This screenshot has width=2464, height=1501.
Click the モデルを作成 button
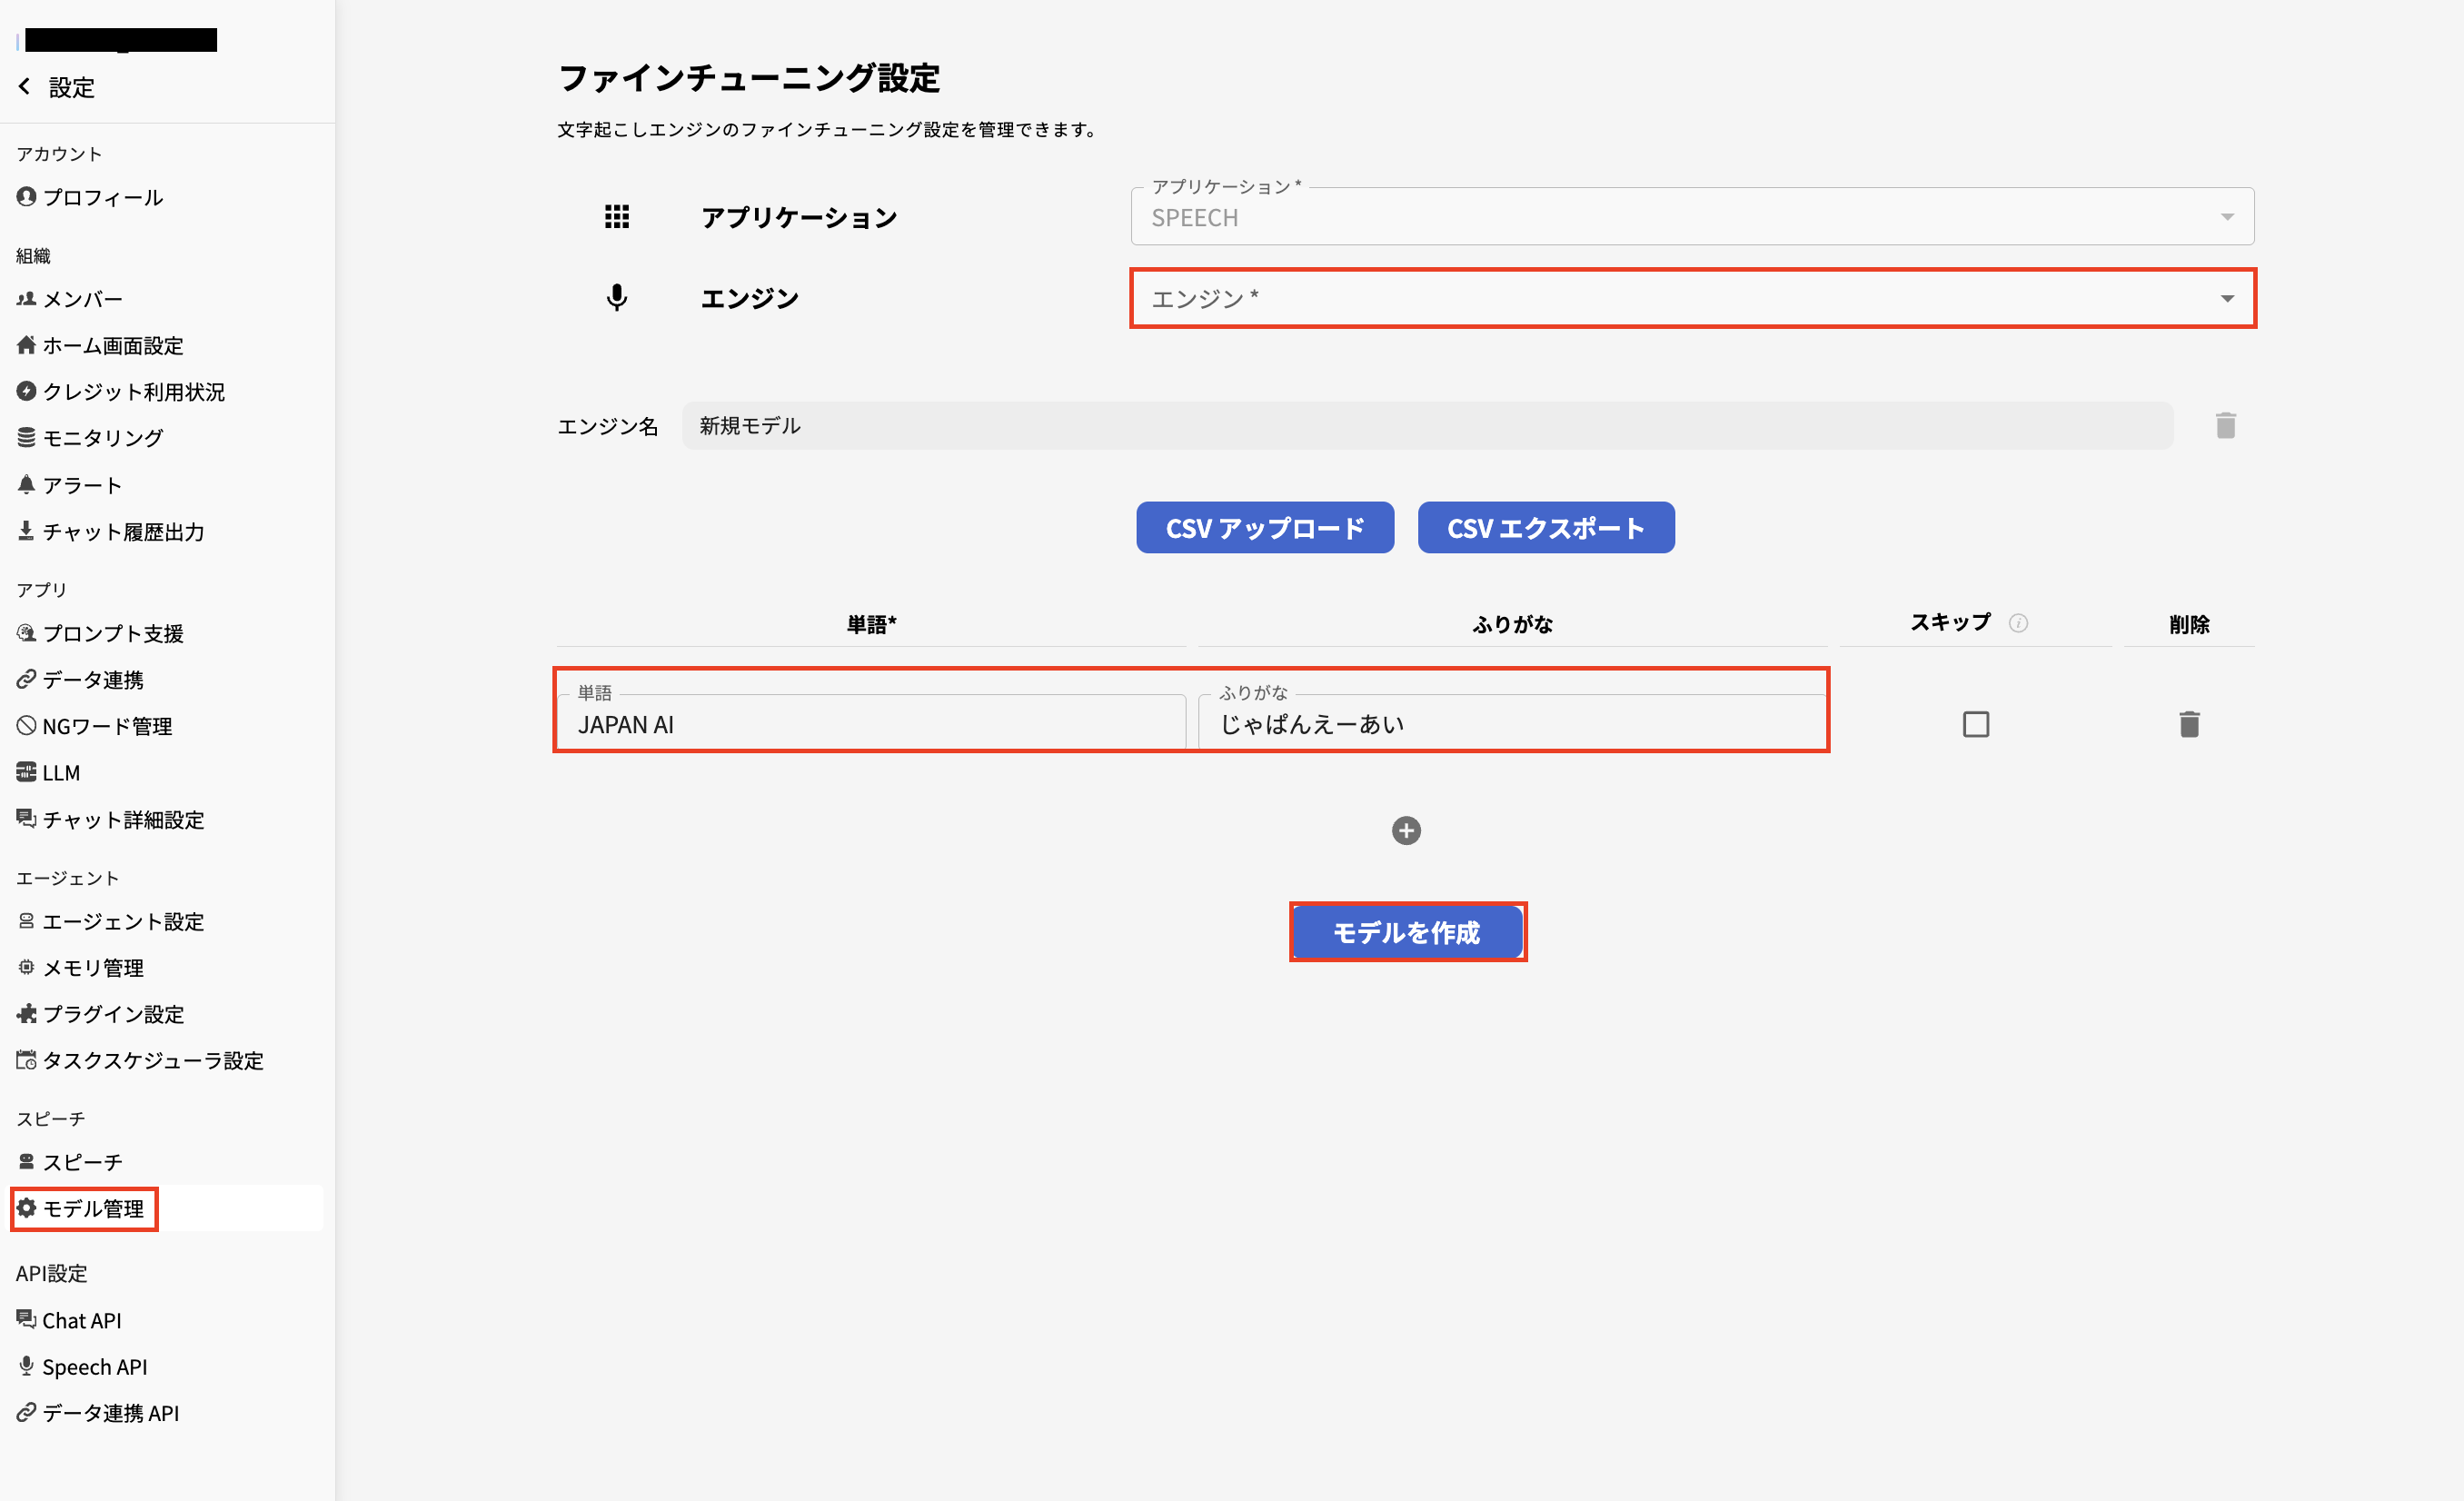(1408, 931)
